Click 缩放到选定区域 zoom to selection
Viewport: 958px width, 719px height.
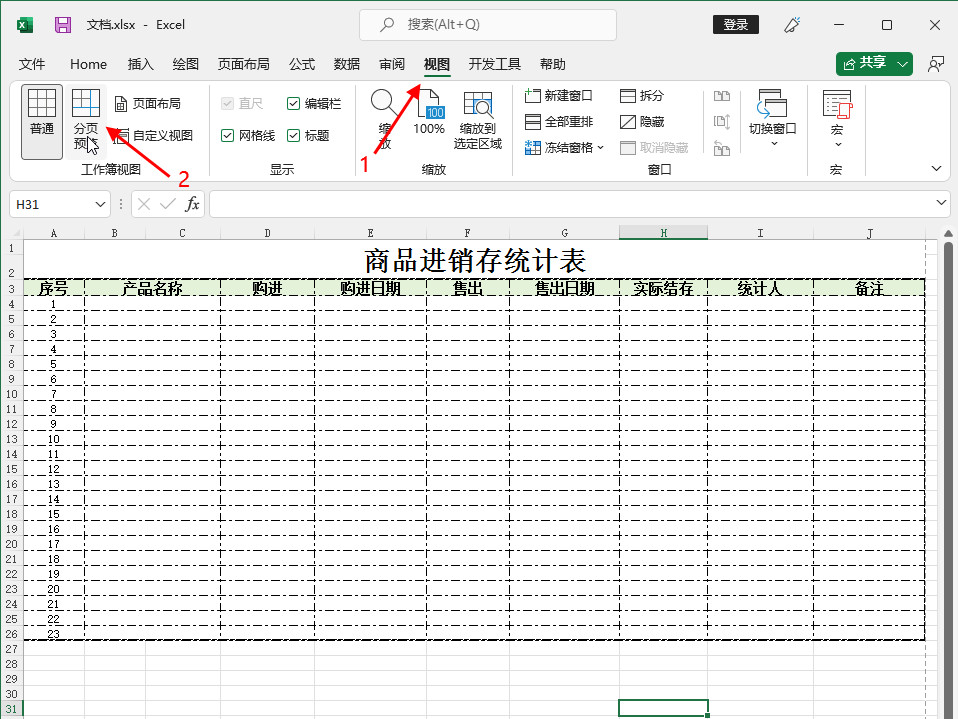[478, 120]
